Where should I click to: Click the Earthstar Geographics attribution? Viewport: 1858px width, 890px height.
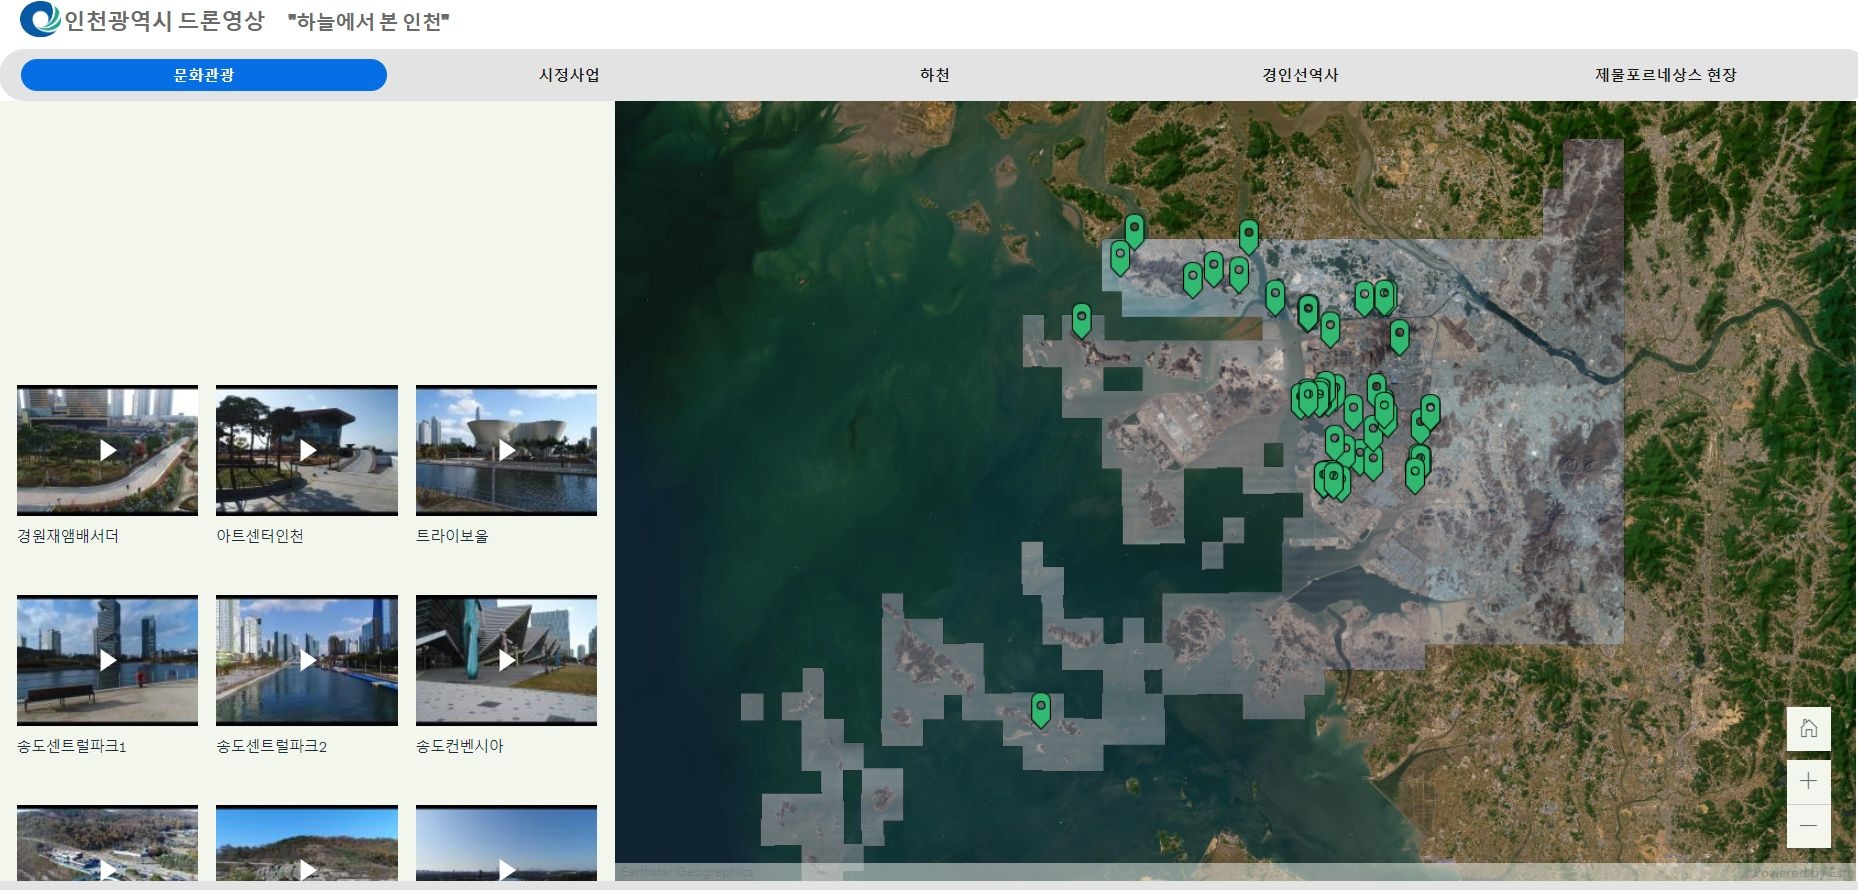(687, 872)
